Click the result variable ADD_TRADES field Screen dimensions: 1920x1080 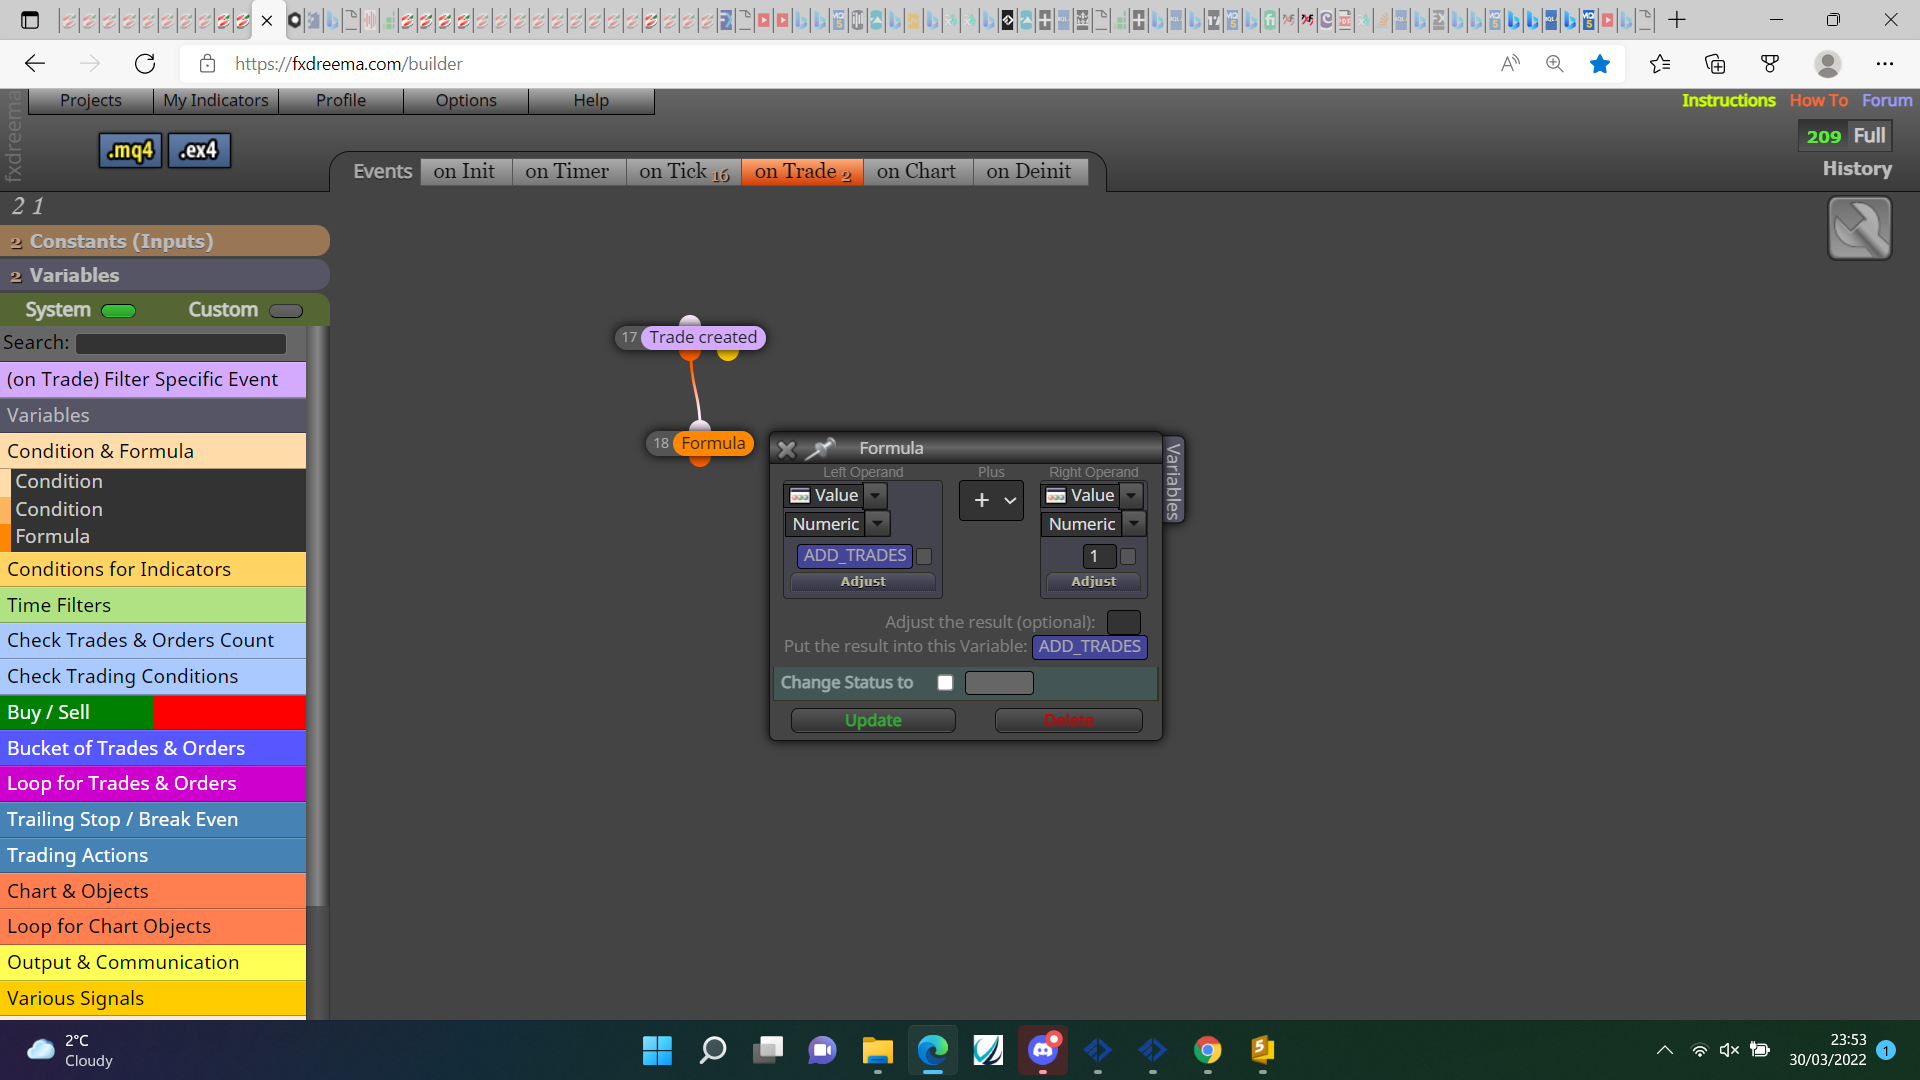point(1089,647)
